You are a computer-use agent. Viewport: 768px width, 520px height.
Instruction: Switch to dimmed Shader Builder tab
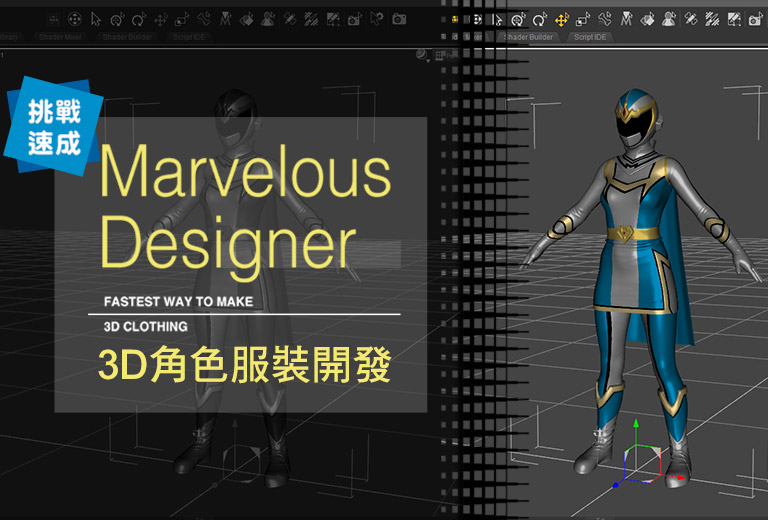(127, 37)
